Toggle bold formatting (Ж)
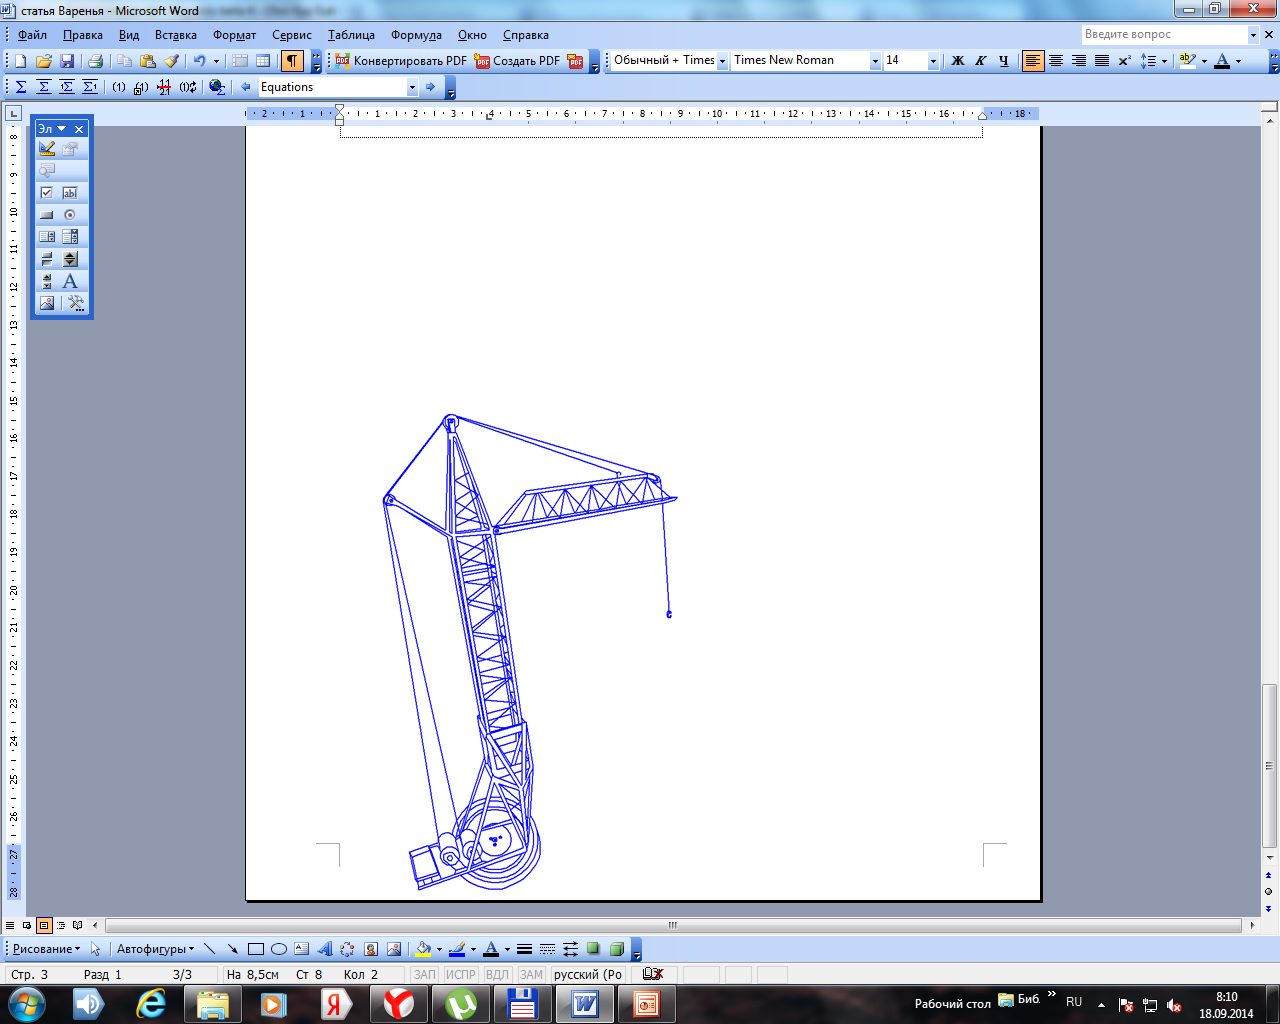The width and height of the screenshot is (1280, 1024). coord(957,61)
